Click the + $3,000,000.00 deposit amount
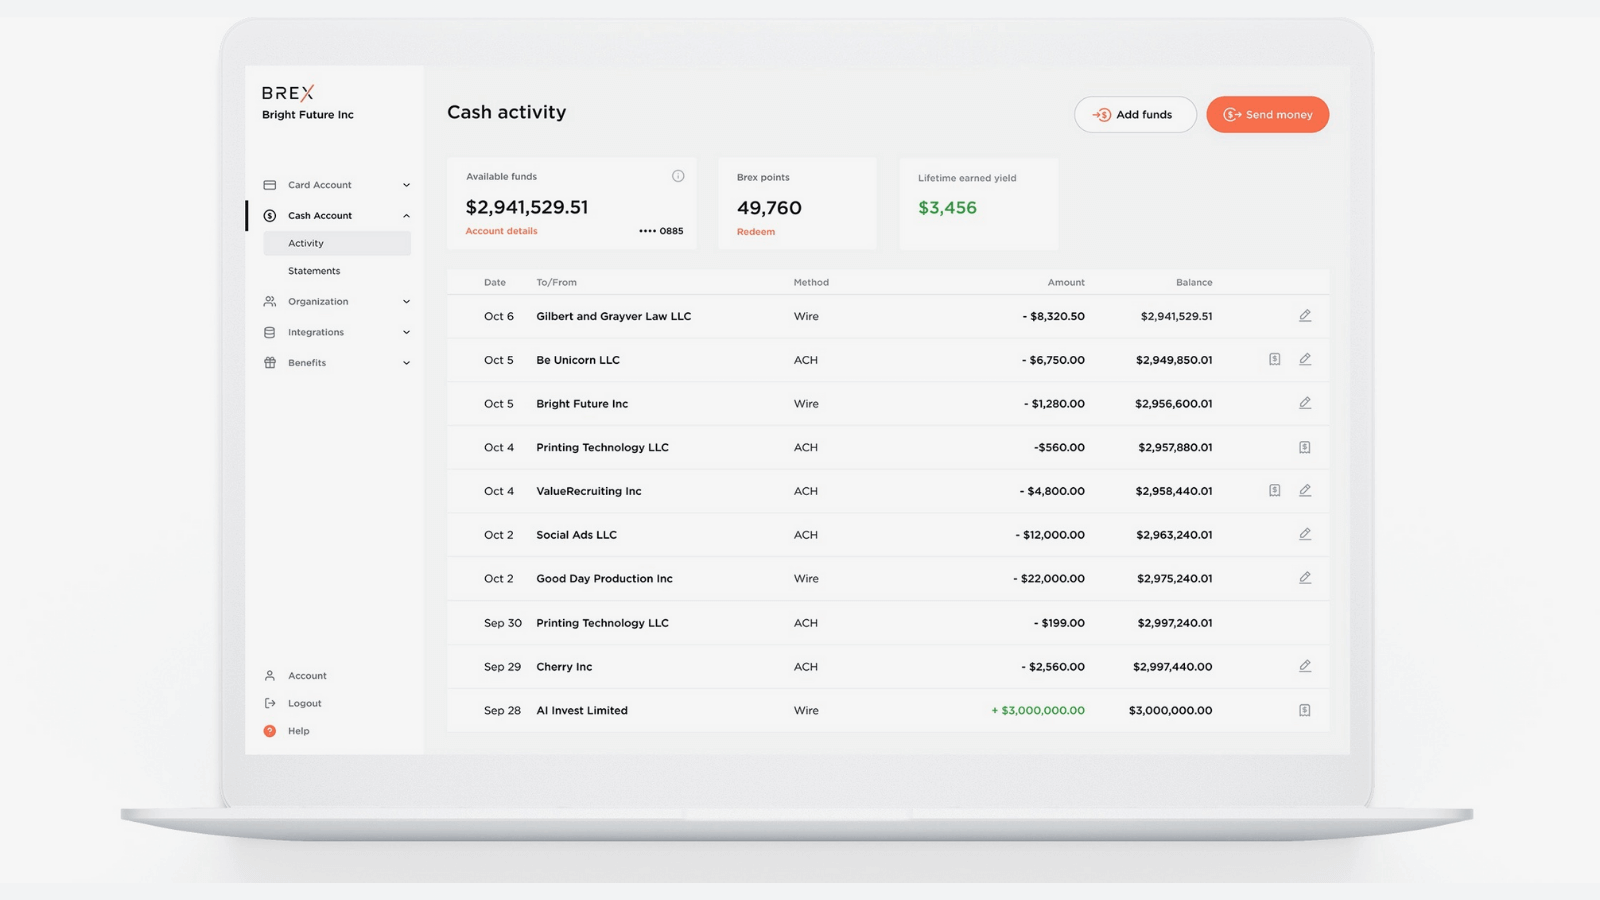 point(1038,711)
